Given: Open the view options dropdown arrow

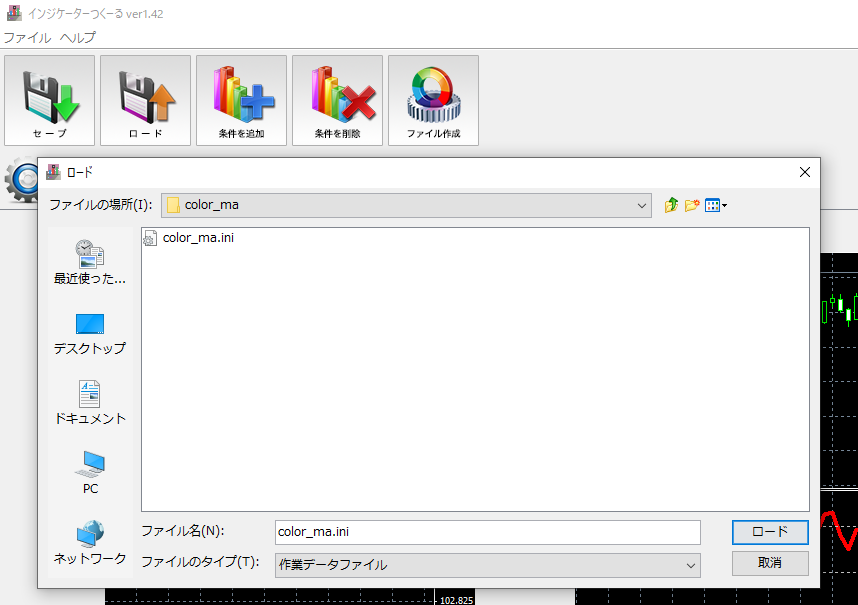Looking at the screenshot, I should point(722,205).
